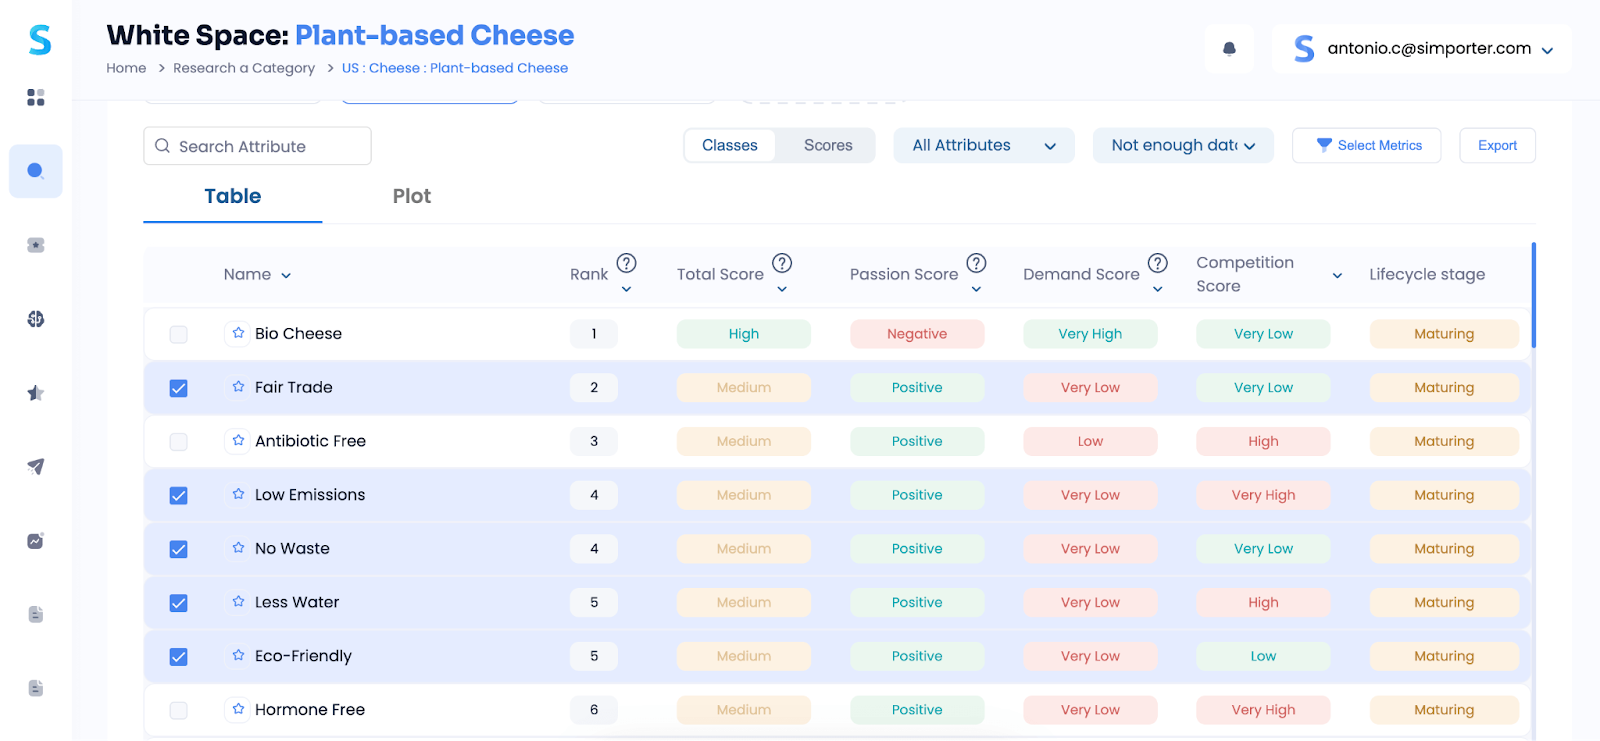
Task: Click the half-star rating icon in sidebar
Action: [36, 393]
